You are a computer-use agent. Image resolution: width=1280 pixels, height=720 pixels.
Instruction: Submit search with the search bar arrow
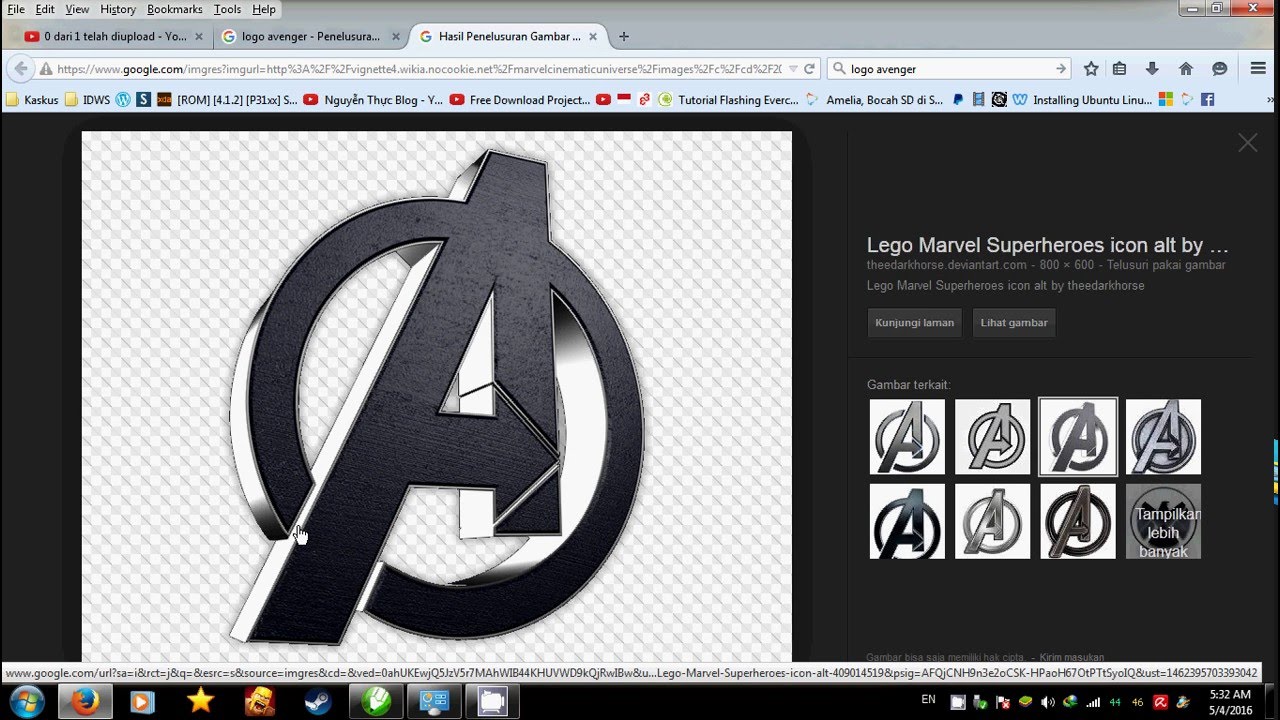(x=1061, y=69)
